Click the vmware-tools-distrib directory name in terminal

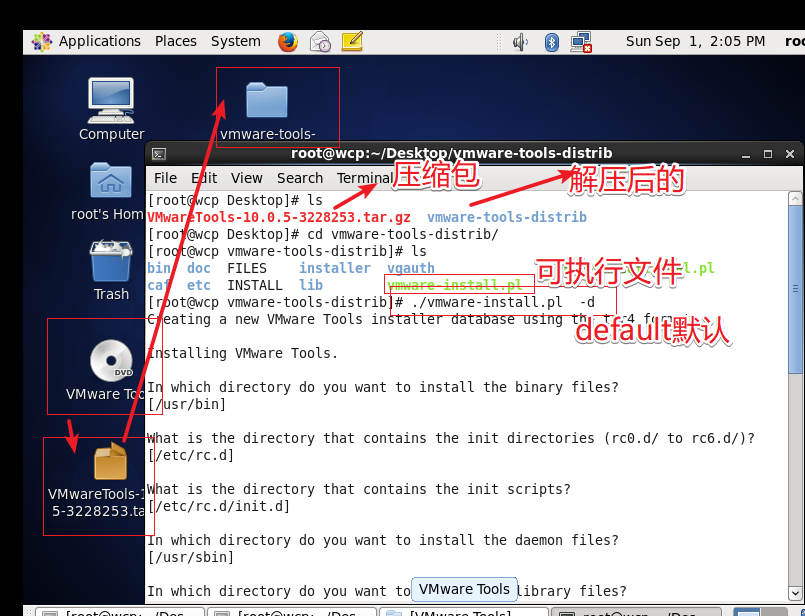pyautogui.click(x=507, y=217)
